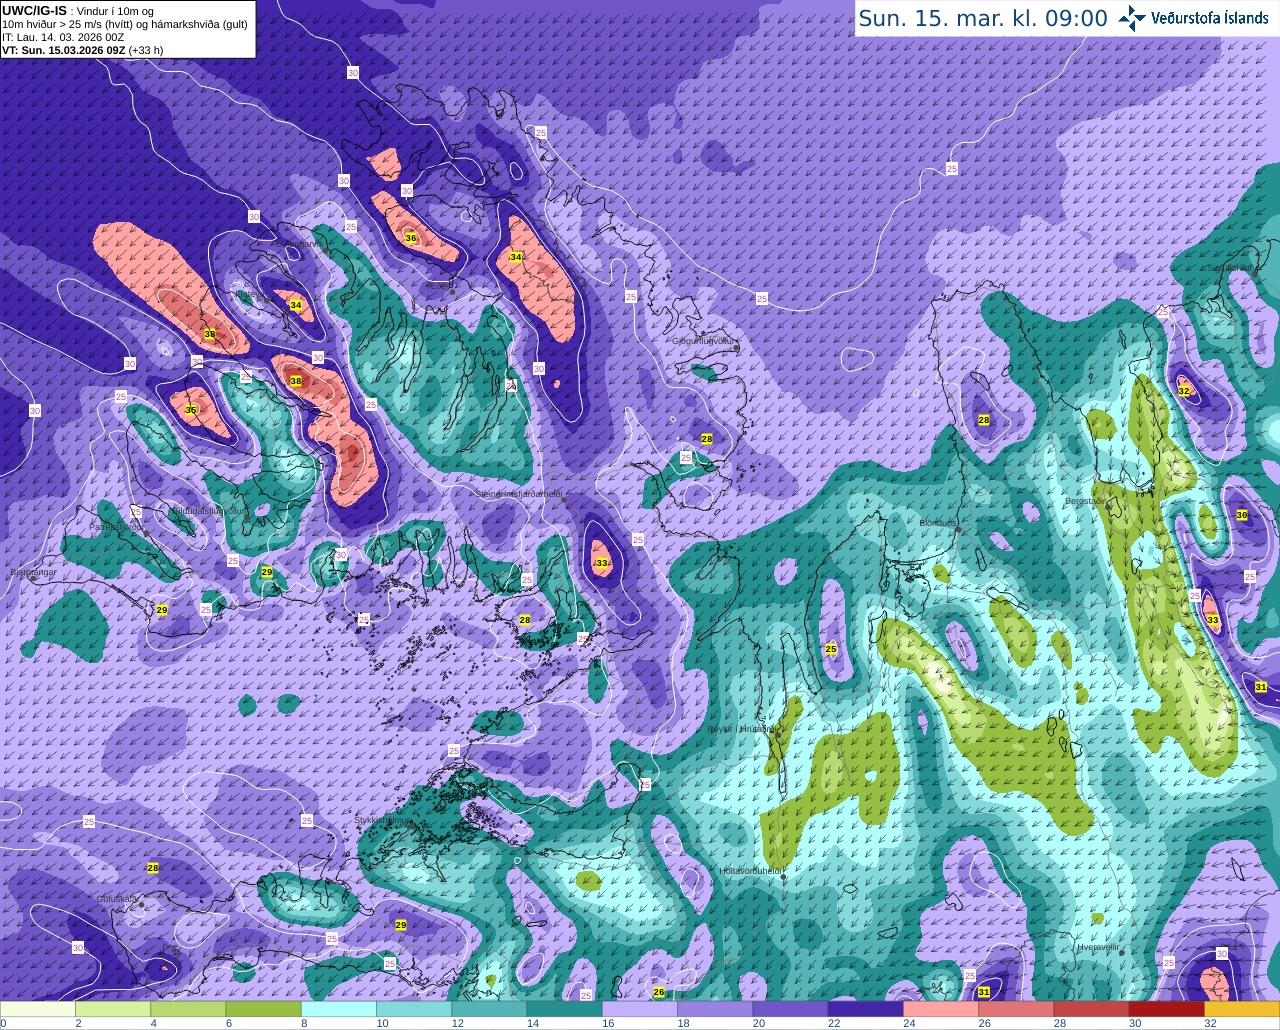Image resolution: width=1280 pixels, height=1030 pixels.
Task: Click the Veðurstofa Íslands logo
Action: pyautogui.click(x=1193, y=18)
